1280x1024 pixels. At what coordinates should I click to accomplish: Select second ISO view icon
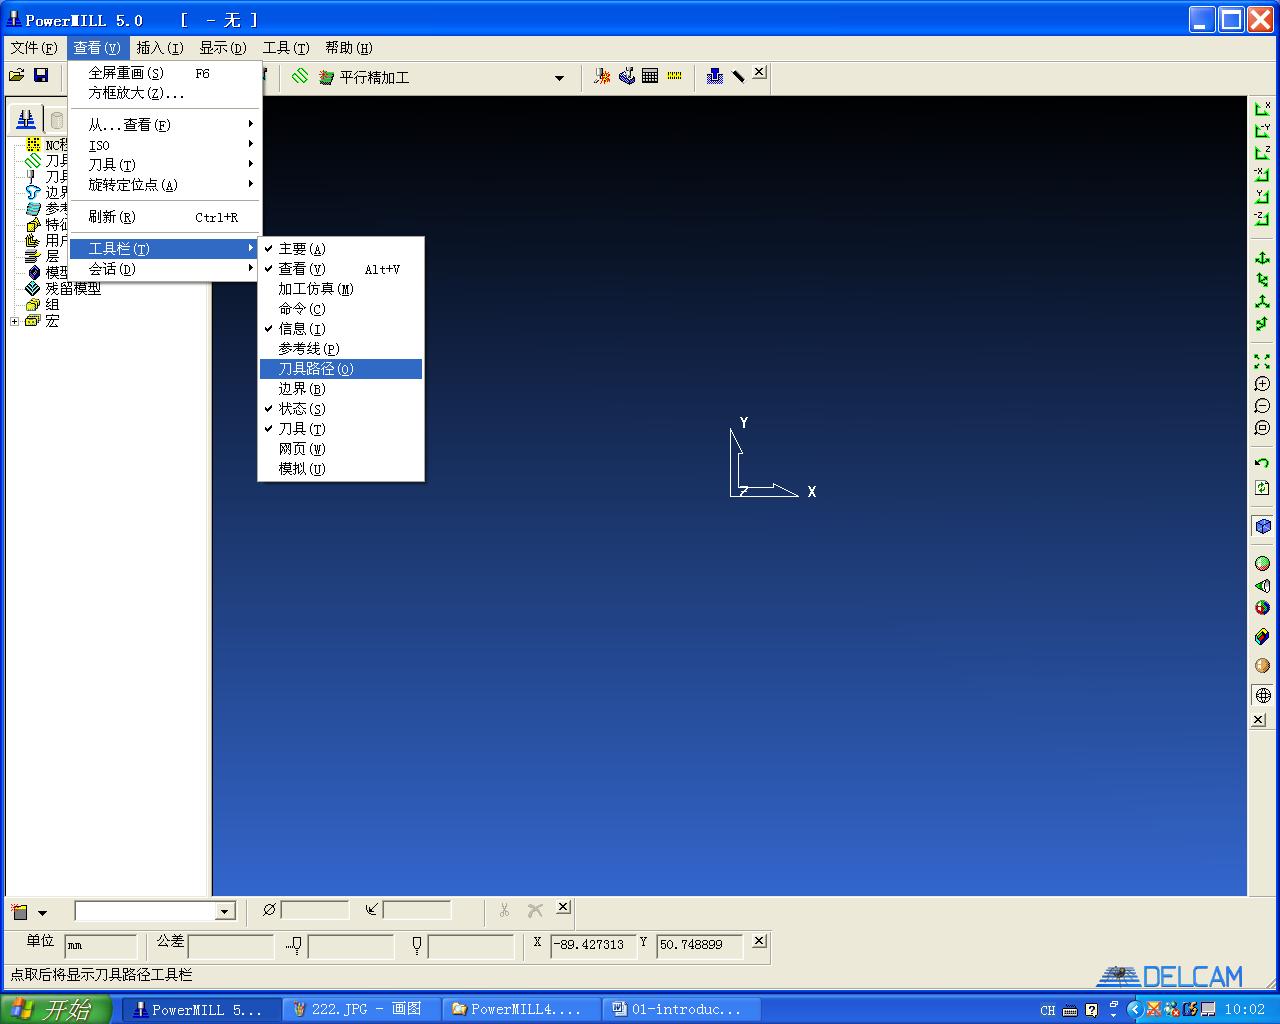1262,280
